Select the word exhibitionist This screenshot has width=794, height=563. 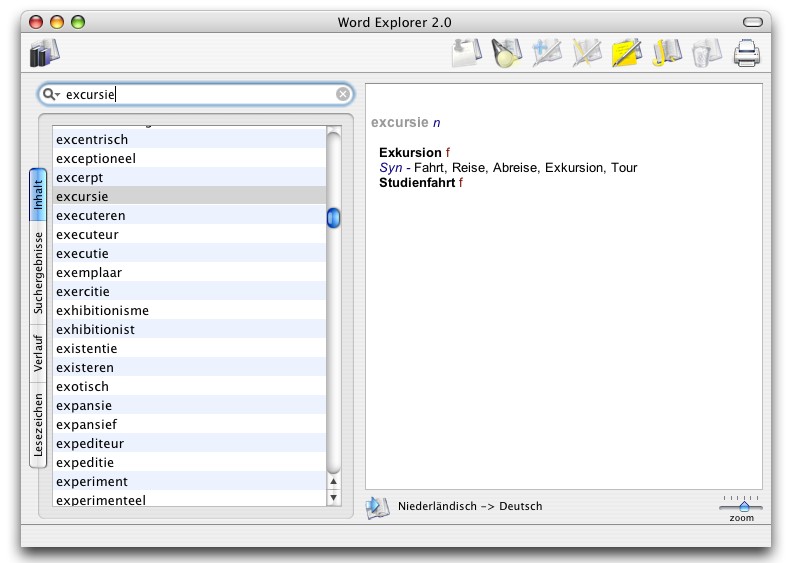point(189,329)
